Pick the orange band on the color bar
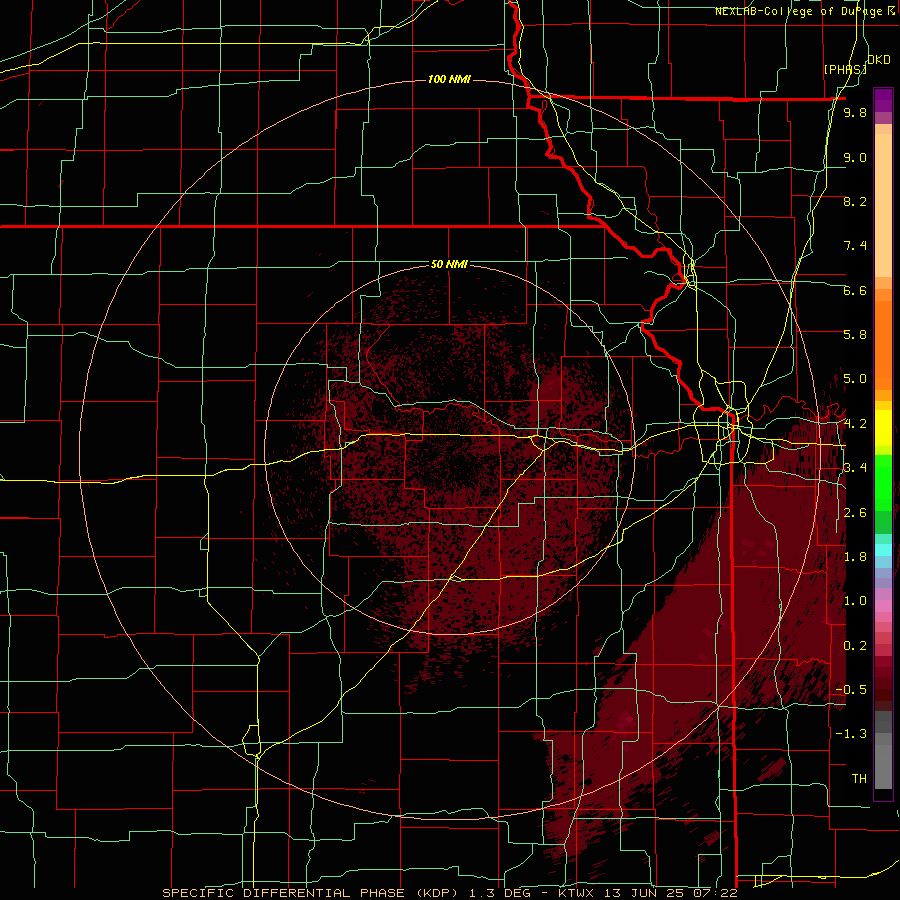Image resolution: width=900 pixels, height=900 pixels. pos(883,344)
